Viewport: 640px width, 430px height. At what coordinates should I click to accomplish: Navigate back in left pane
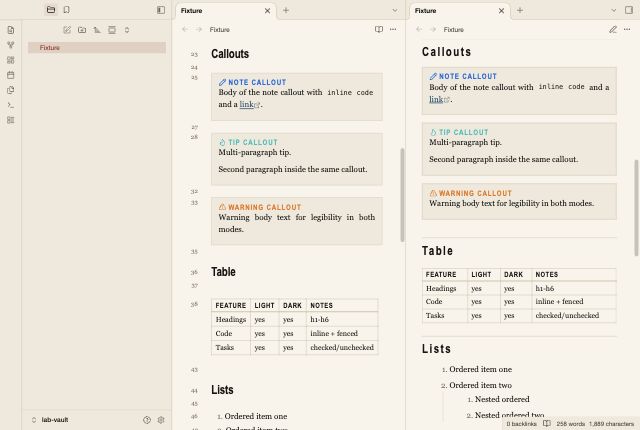tap(185, 29)
